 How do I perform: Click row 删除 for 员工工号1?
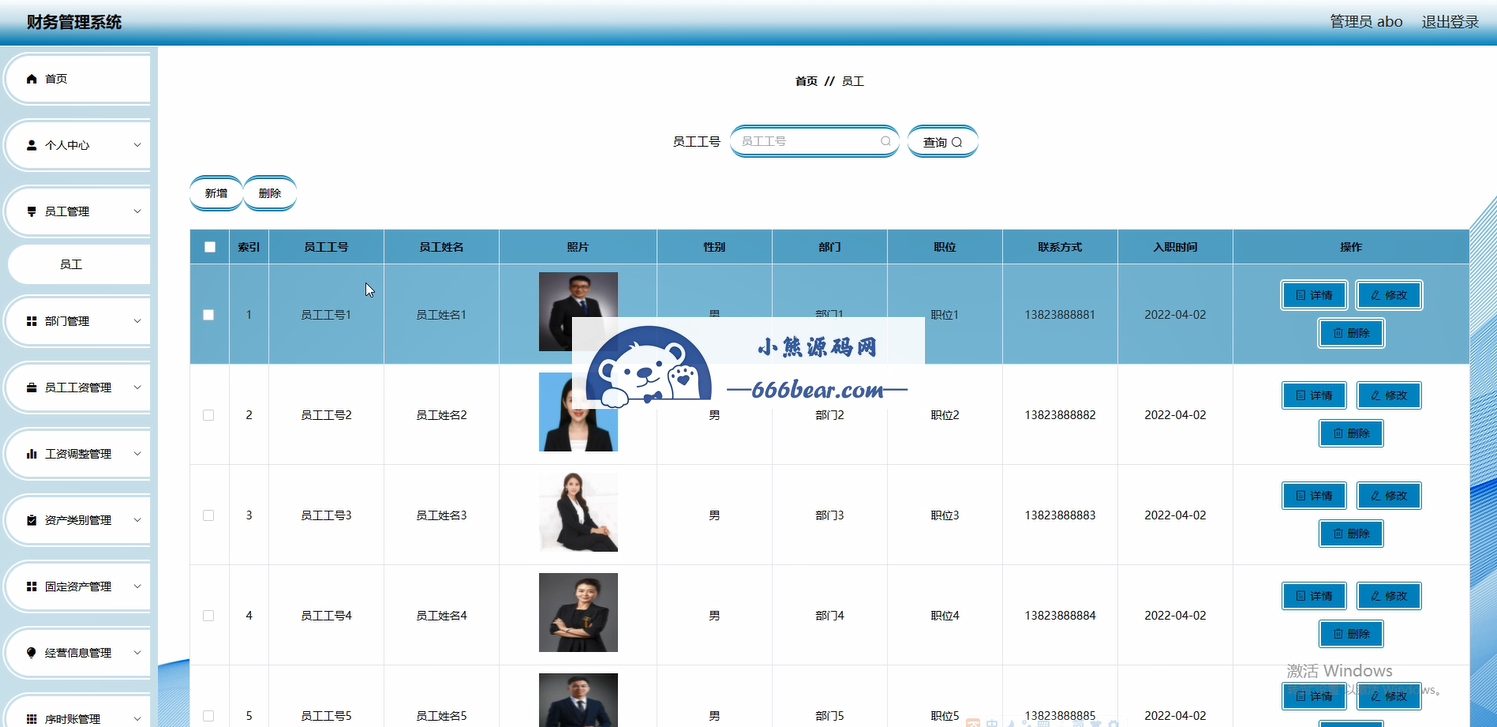pos(1351,333)
